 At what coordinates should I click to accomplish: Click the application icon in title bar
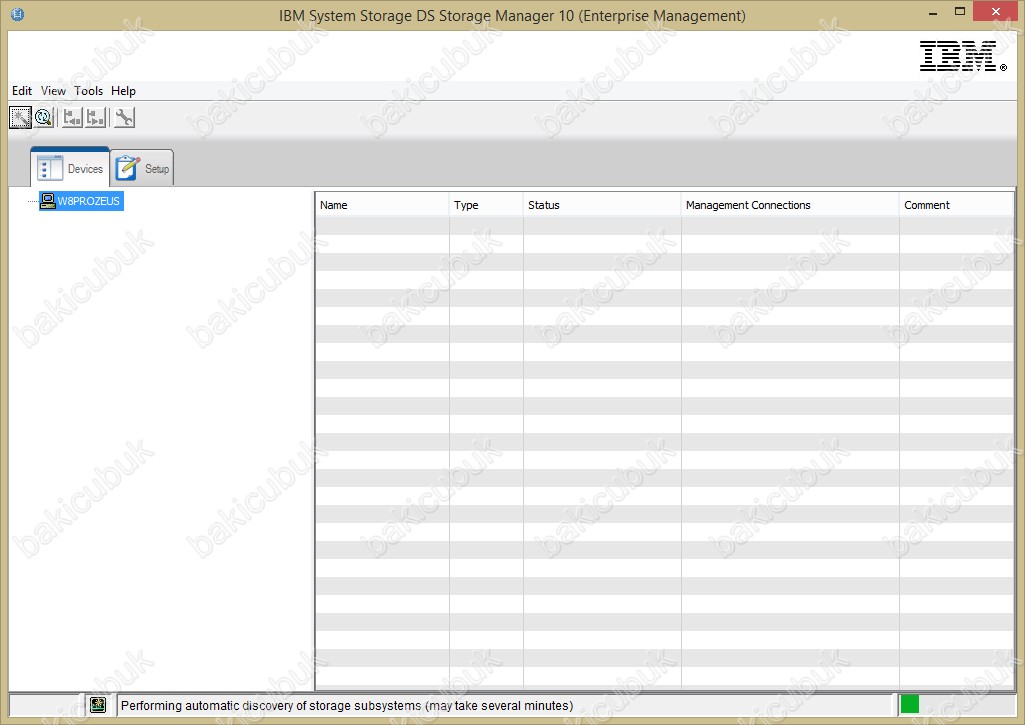17,15
